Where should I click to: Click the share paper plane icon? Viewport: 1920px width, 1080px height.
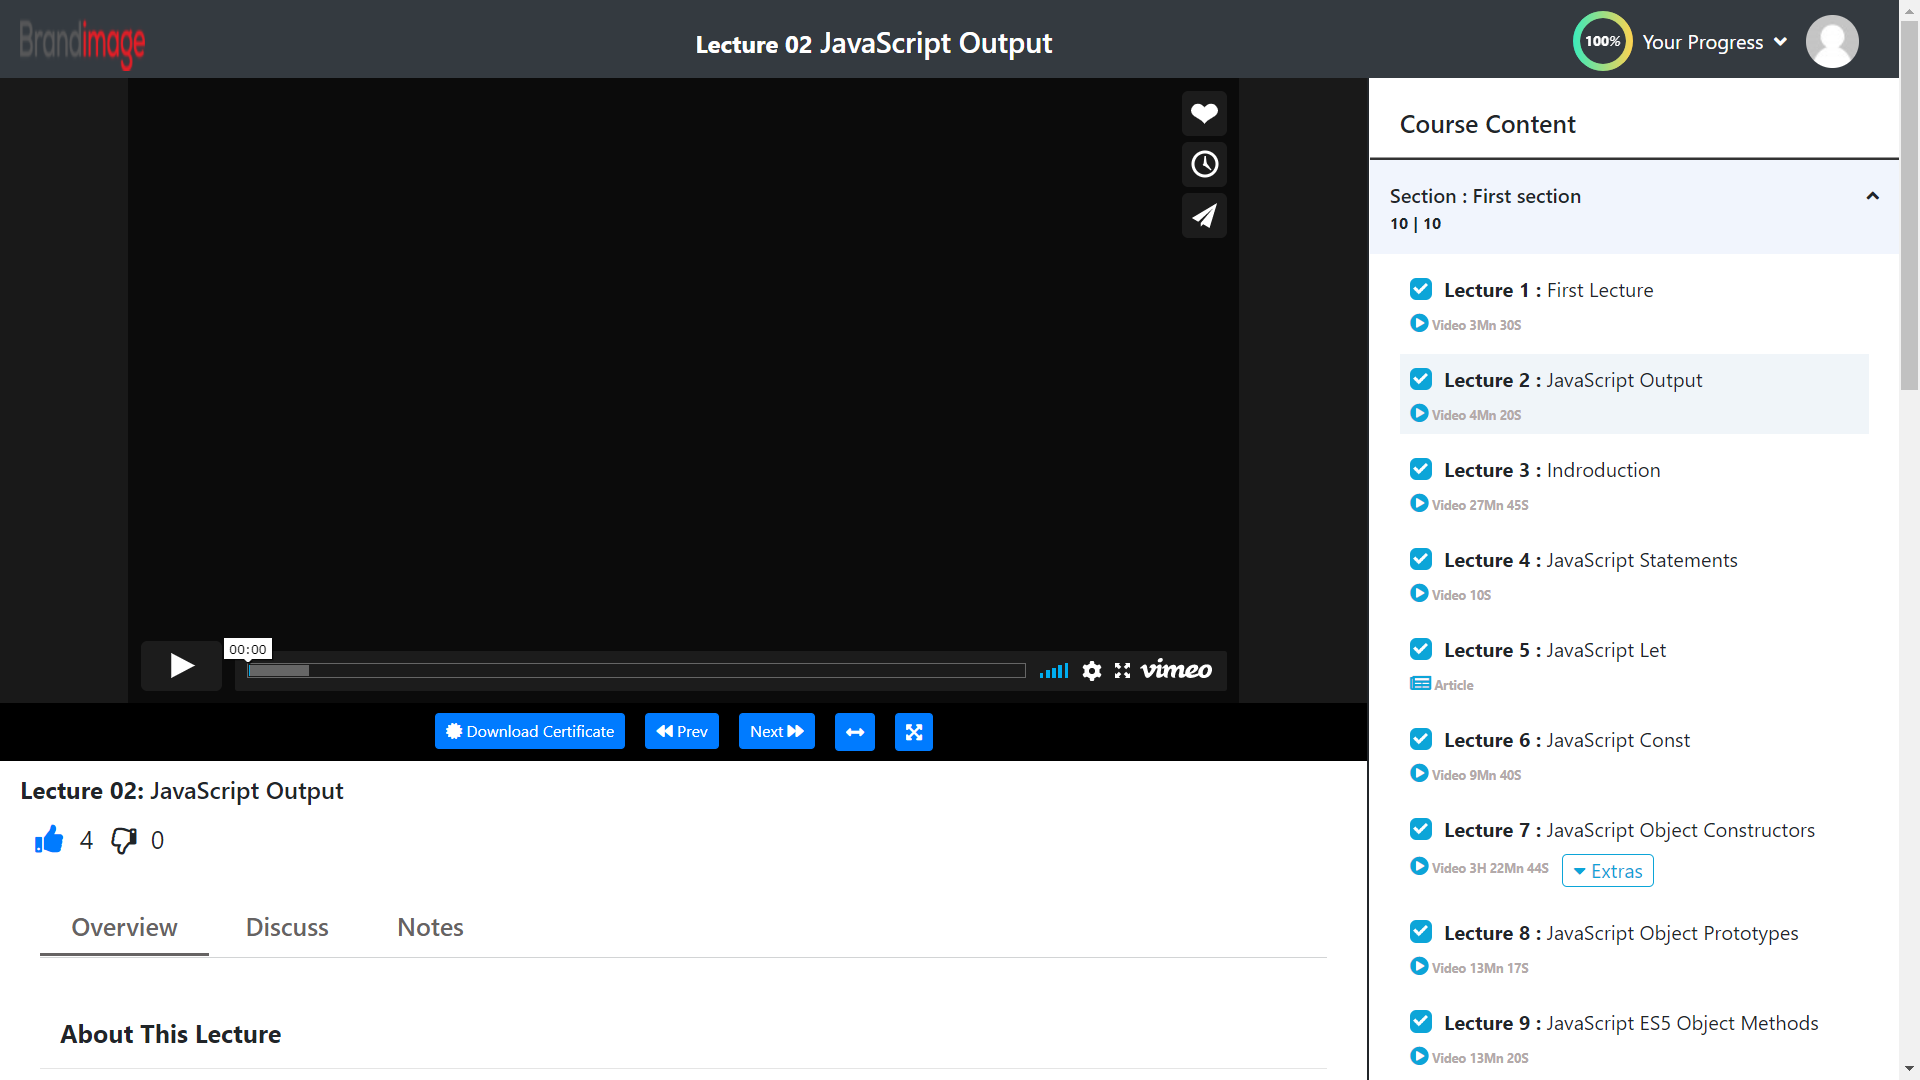pos(1204,215)
